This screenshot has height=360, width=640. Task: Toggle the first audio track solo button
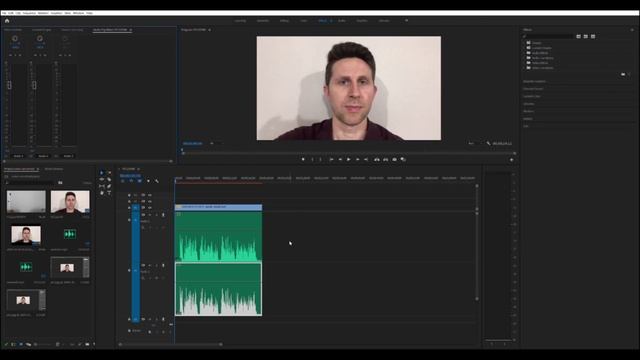click(x=156, y=215)
